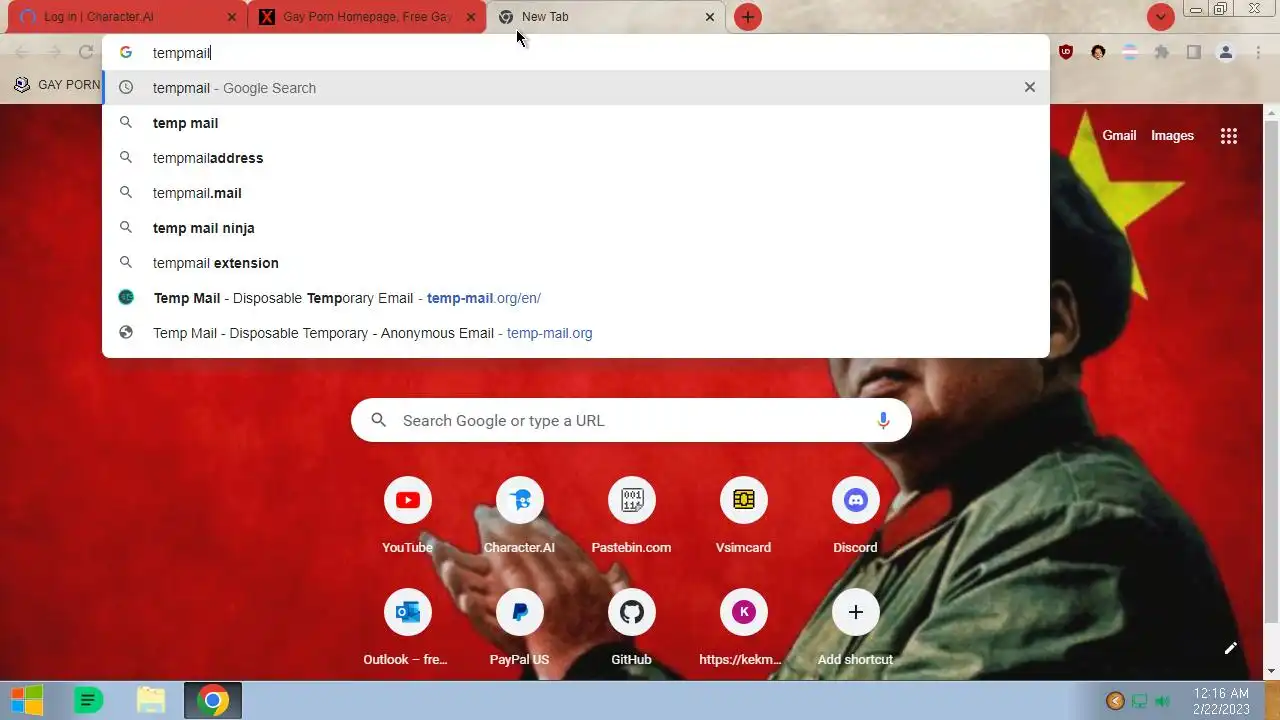Open the temp-mail.org/en/ suggestion
The image size is (1280, 720).
576,298
